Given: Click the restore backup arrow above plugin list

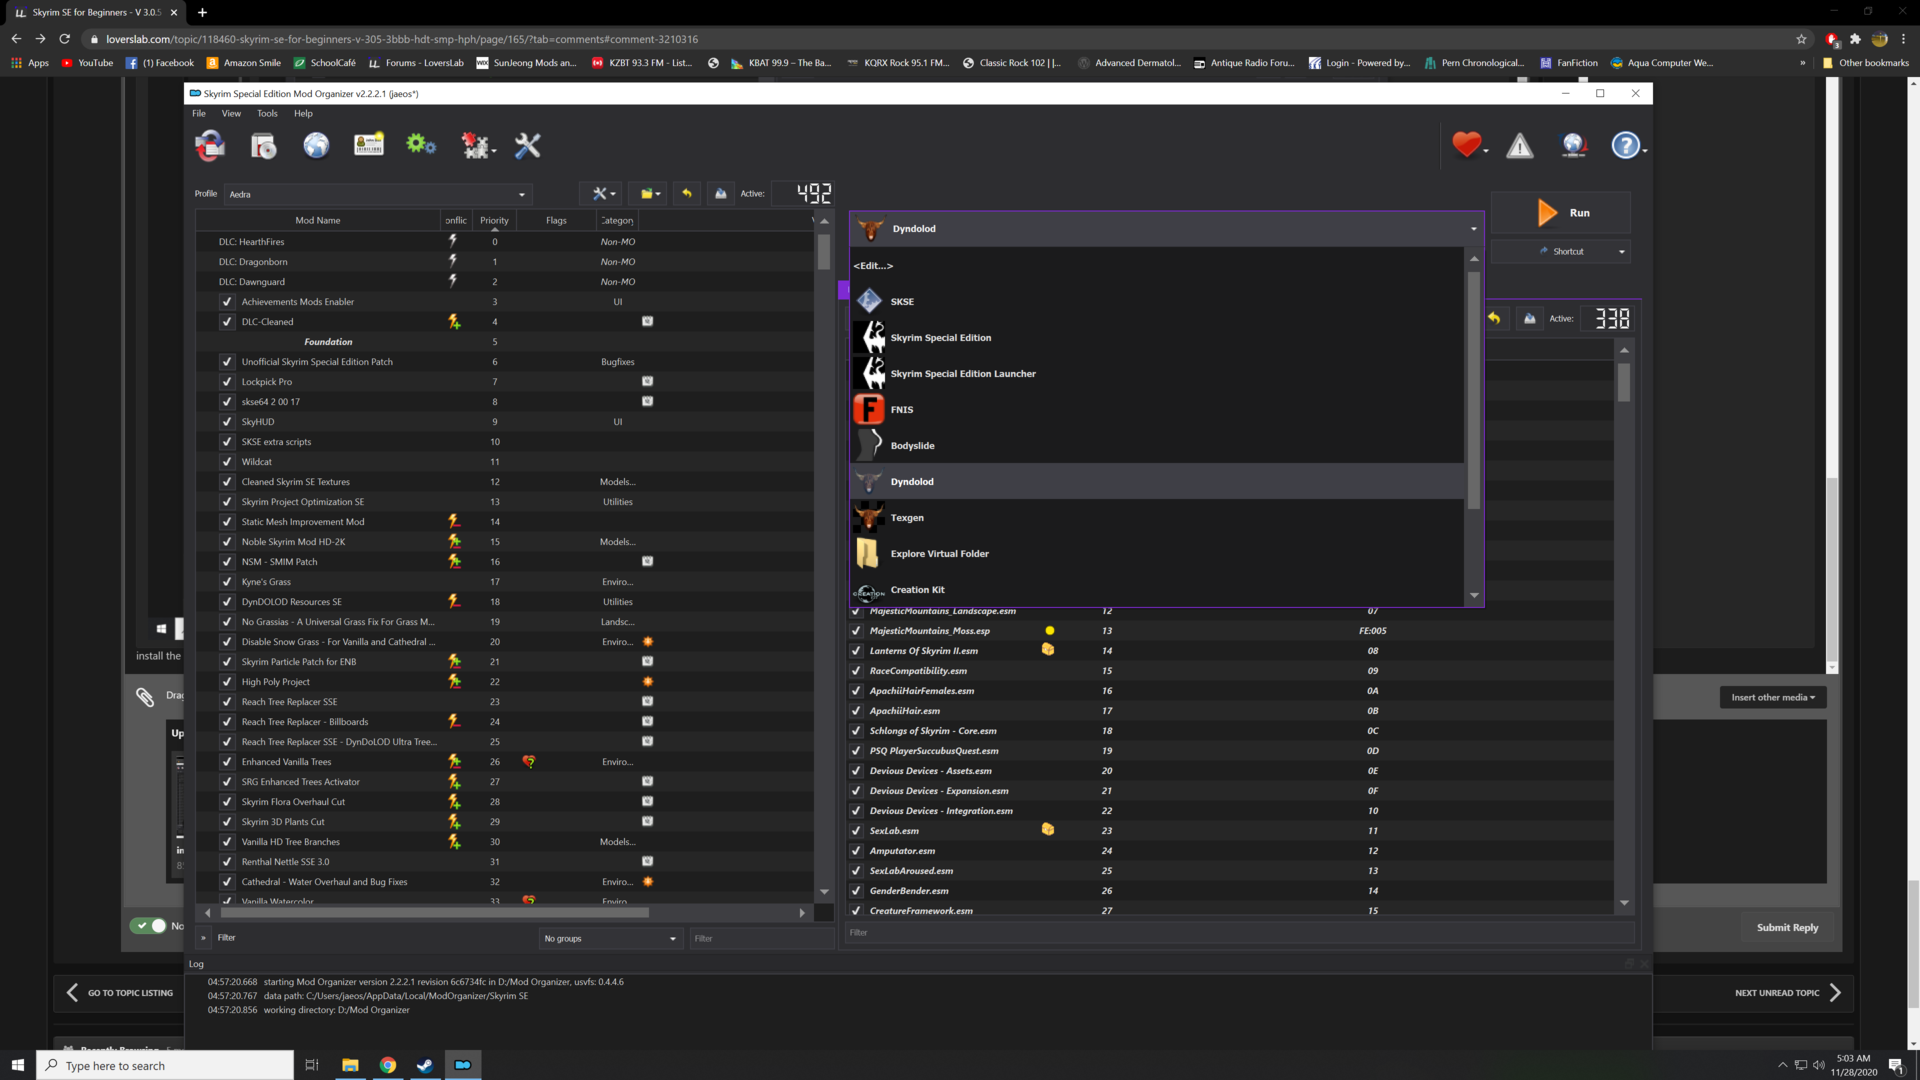Looking at the screenshot, I should tap(1494, 318).
